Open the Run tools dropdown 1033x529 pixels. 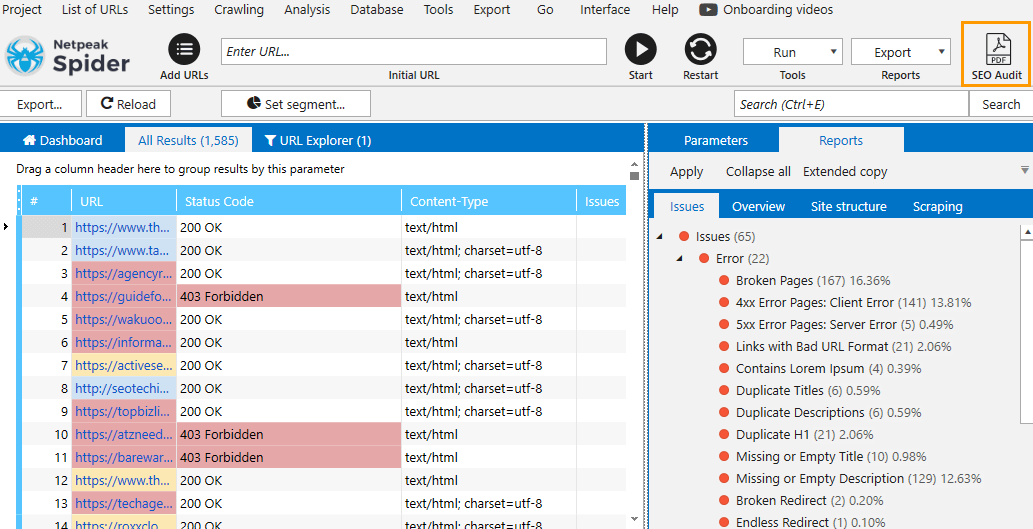pyautogui.click(x=793, y=52)
